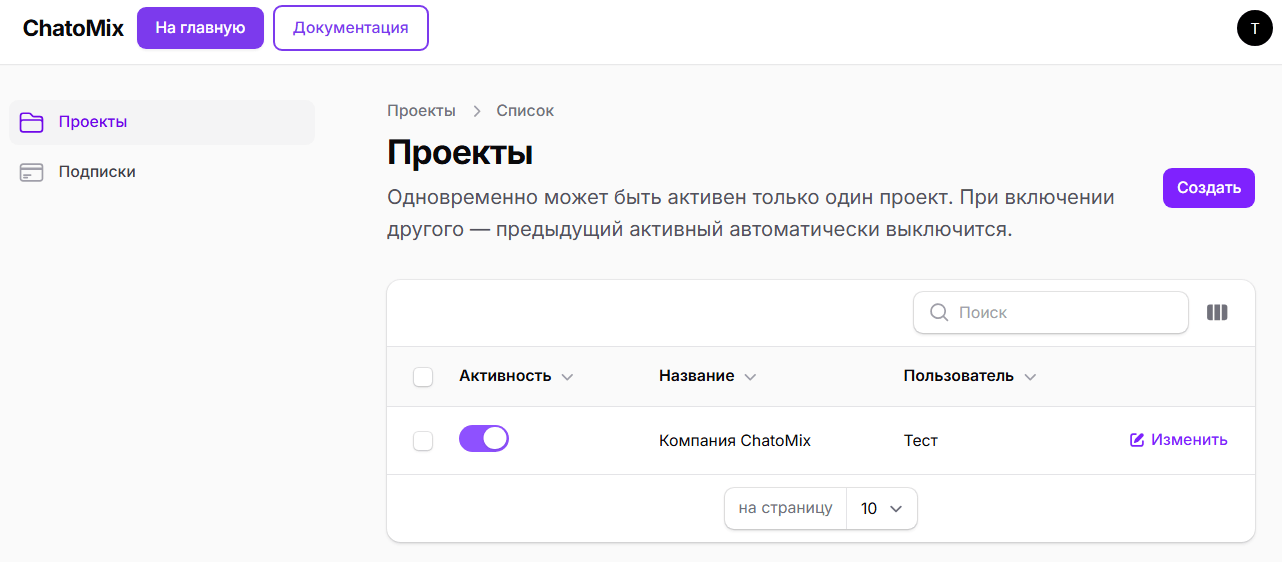
Task: Open the column visibility toggle icon
Action: pos(1217,312)
